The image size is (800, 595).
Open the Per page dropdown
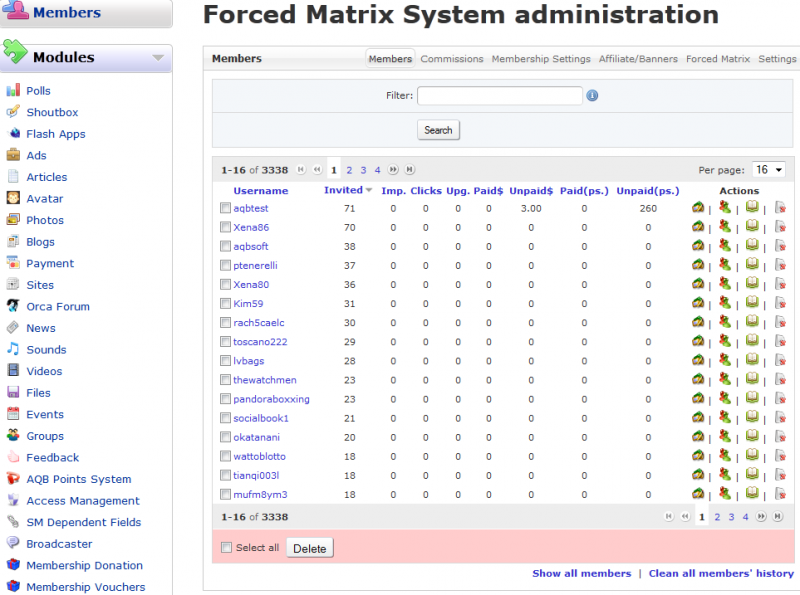[769, 170]
